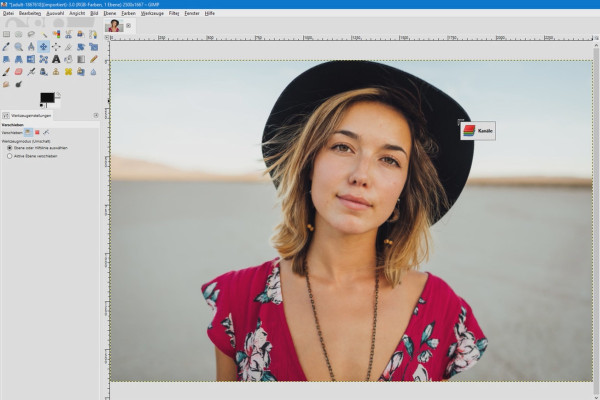Set Verschieben target to layer
Screen dimensions: 600x400
[x=28, y=132]
